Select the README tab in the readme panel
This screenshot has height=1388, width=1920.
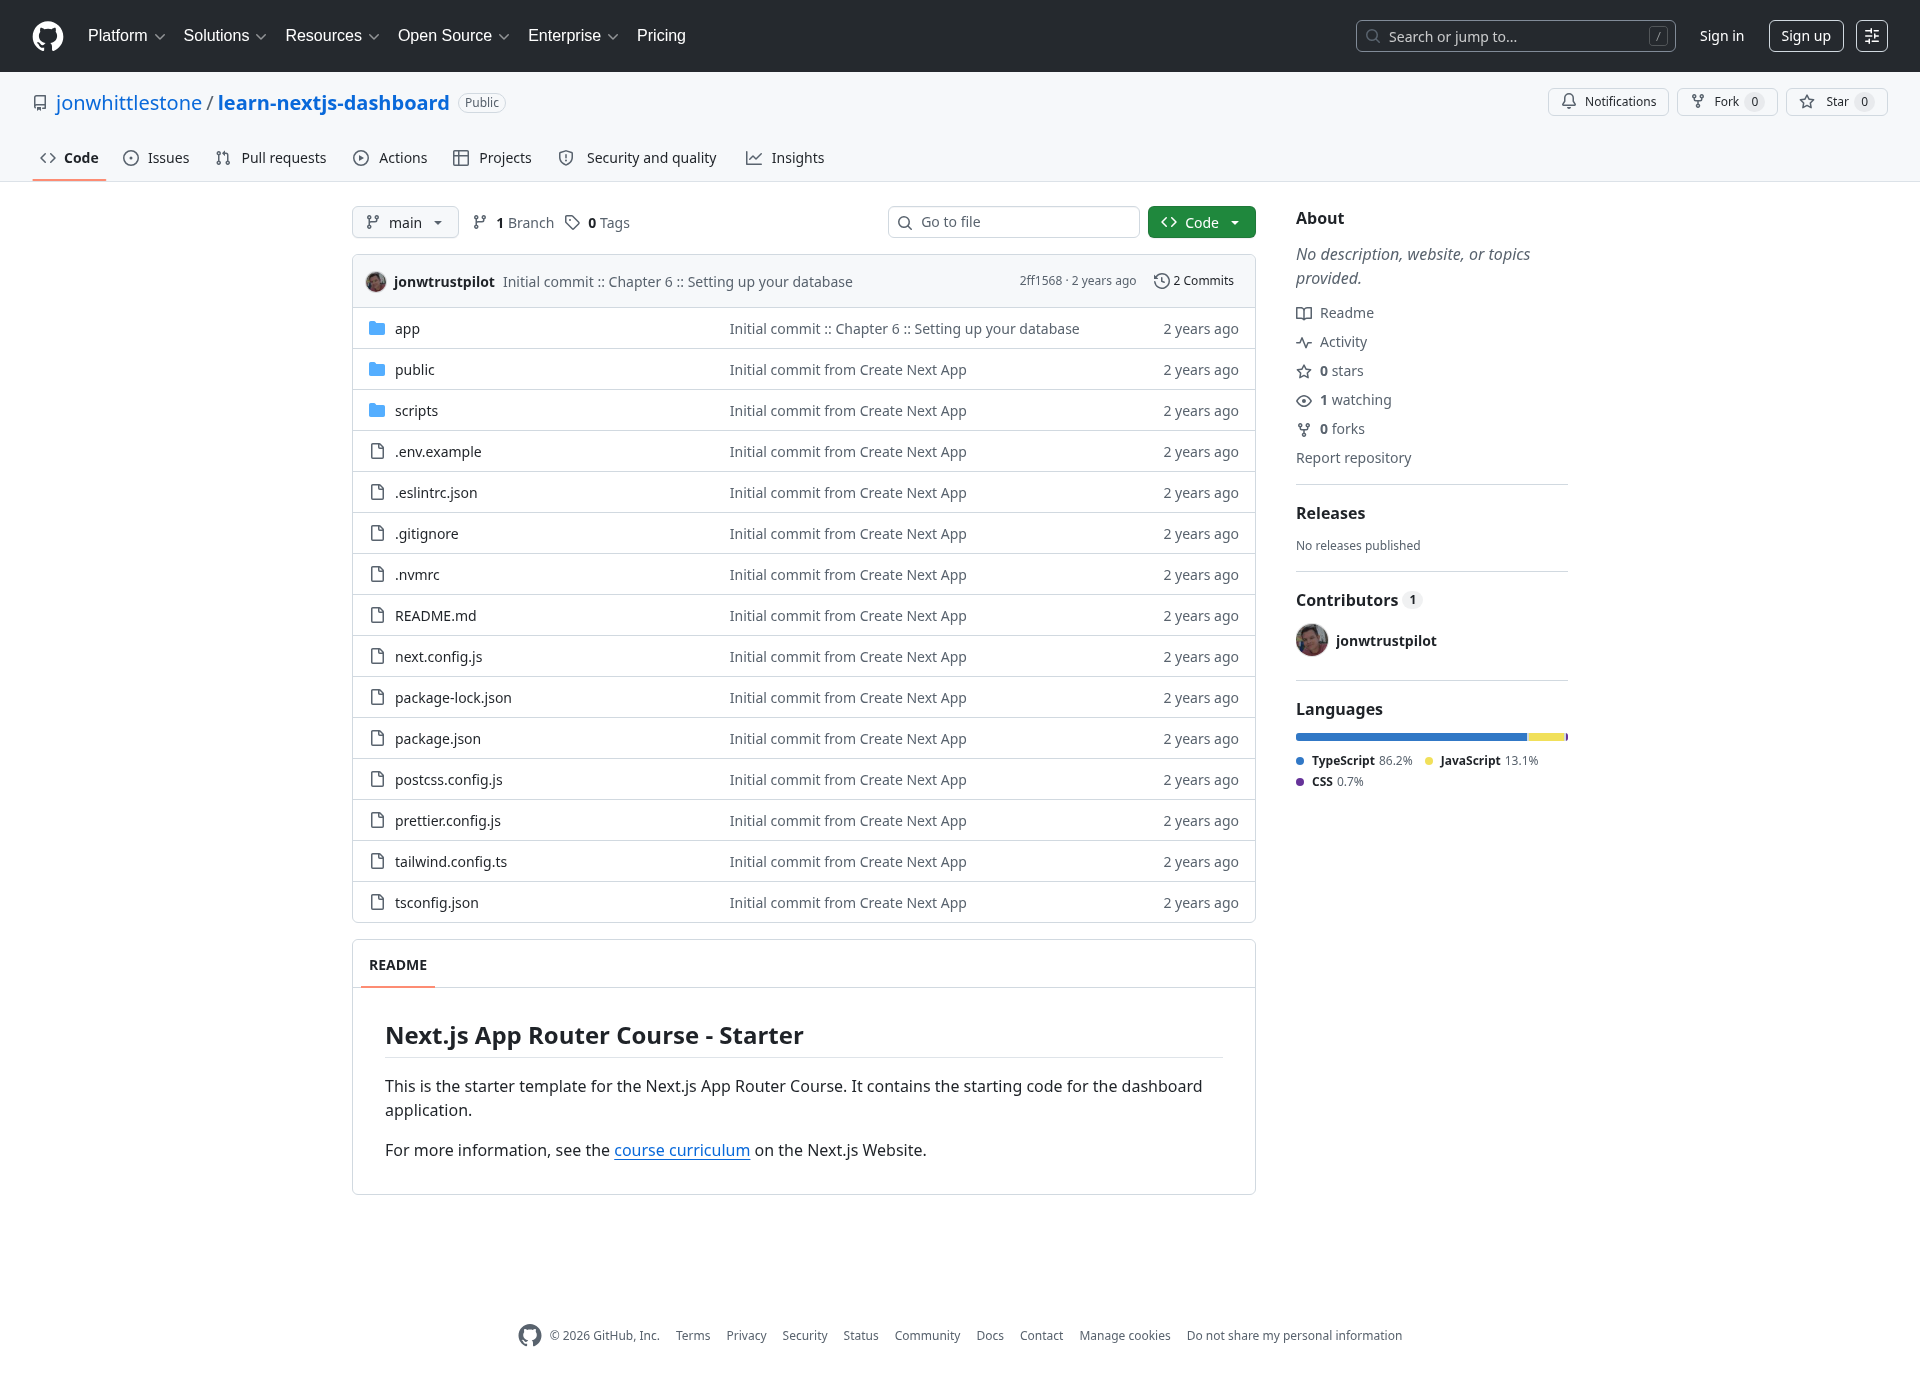[398, 965]
